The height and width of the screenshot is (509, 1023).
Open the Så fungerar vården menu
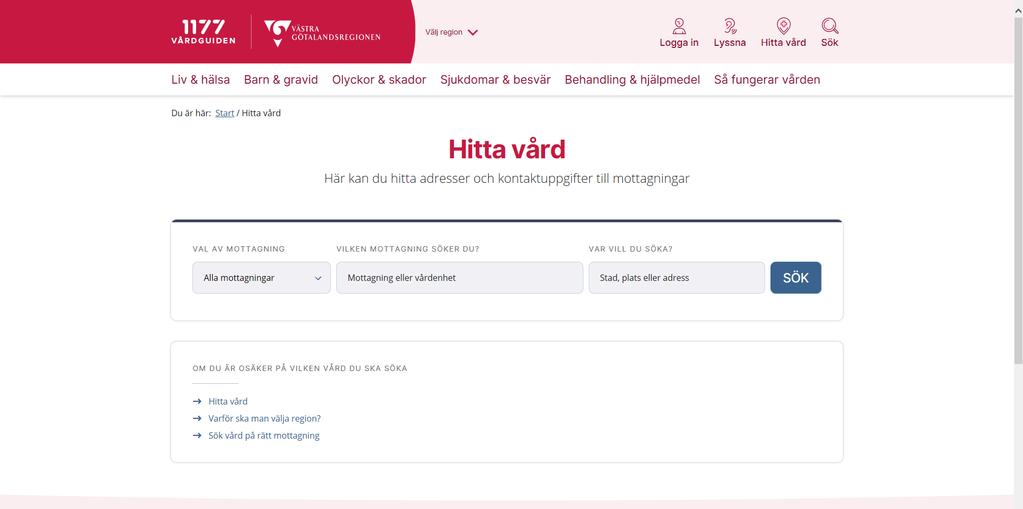767,80
